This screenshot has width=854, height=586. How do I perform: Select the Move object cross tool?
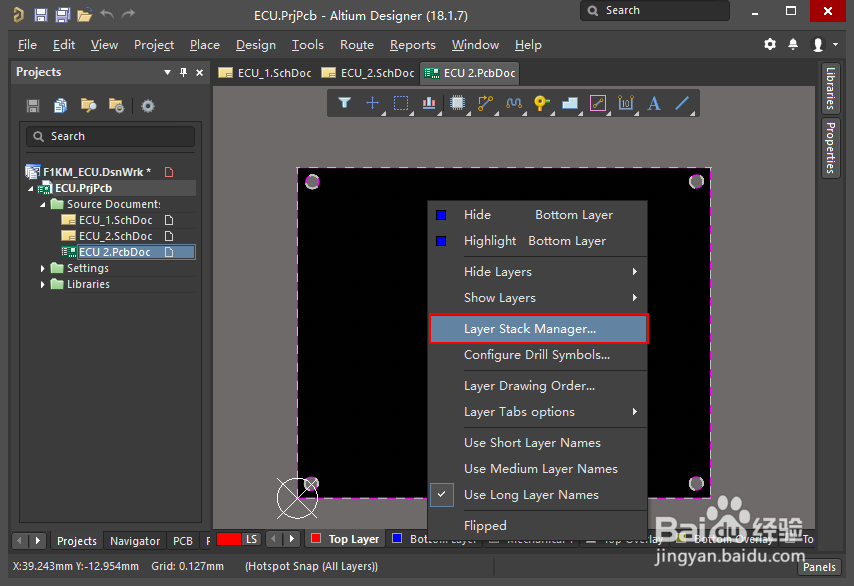tap(373, 103)
